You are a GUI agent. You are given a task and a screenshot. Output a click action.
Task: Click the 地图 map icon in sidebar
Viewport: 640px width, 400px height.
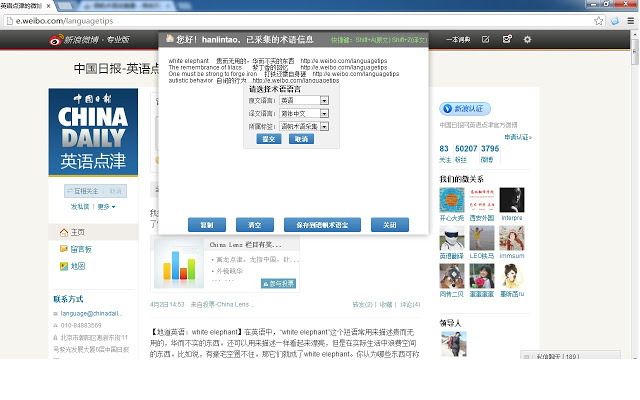coord(64,266)
